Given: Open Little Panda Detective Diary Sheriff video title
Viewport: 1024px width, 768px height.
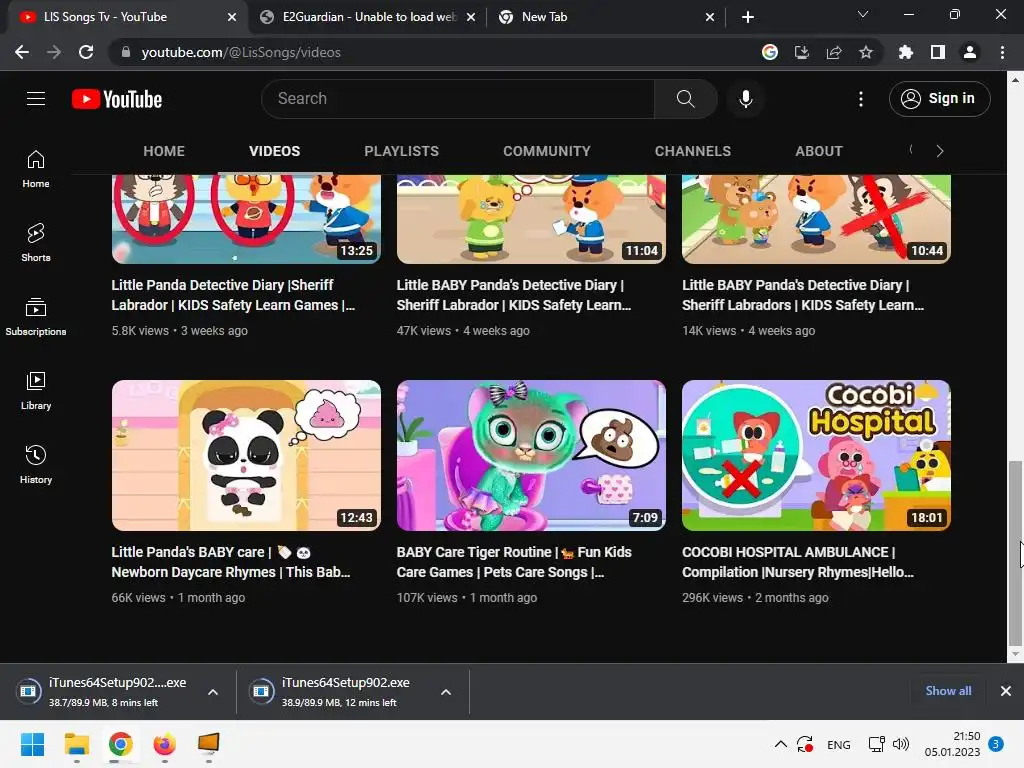Looking at the screenshot, I should coord(233,295).
